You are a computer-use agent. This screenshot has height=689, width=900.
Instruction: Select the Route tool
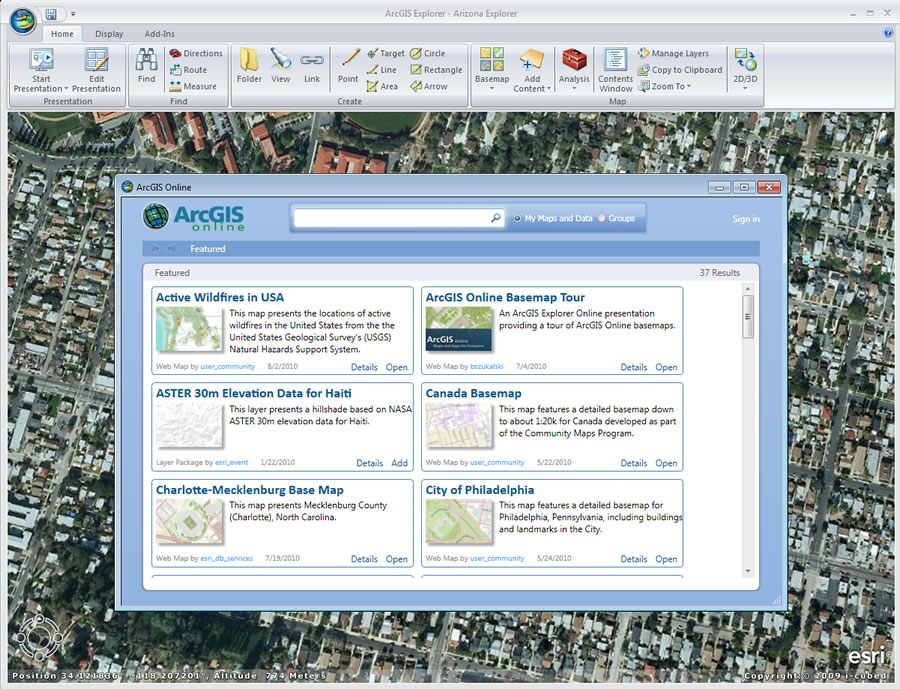pyautogui.click(x=188, y=70)
